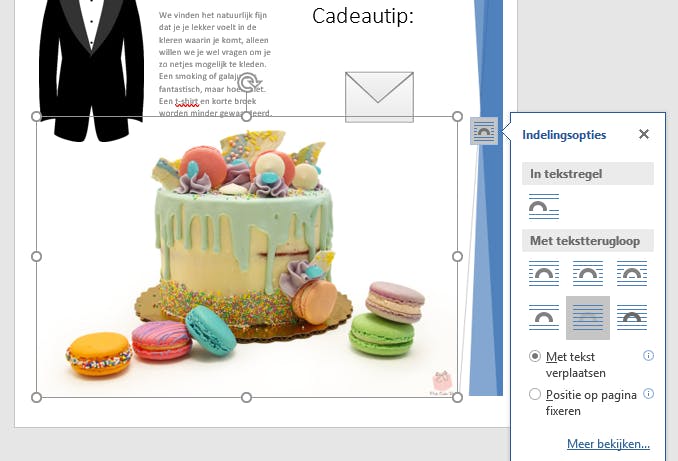The width and height of the screenshot is (678, 461).
Task: Click the rotation handle above the cake picture
Action: click(248, 82)
